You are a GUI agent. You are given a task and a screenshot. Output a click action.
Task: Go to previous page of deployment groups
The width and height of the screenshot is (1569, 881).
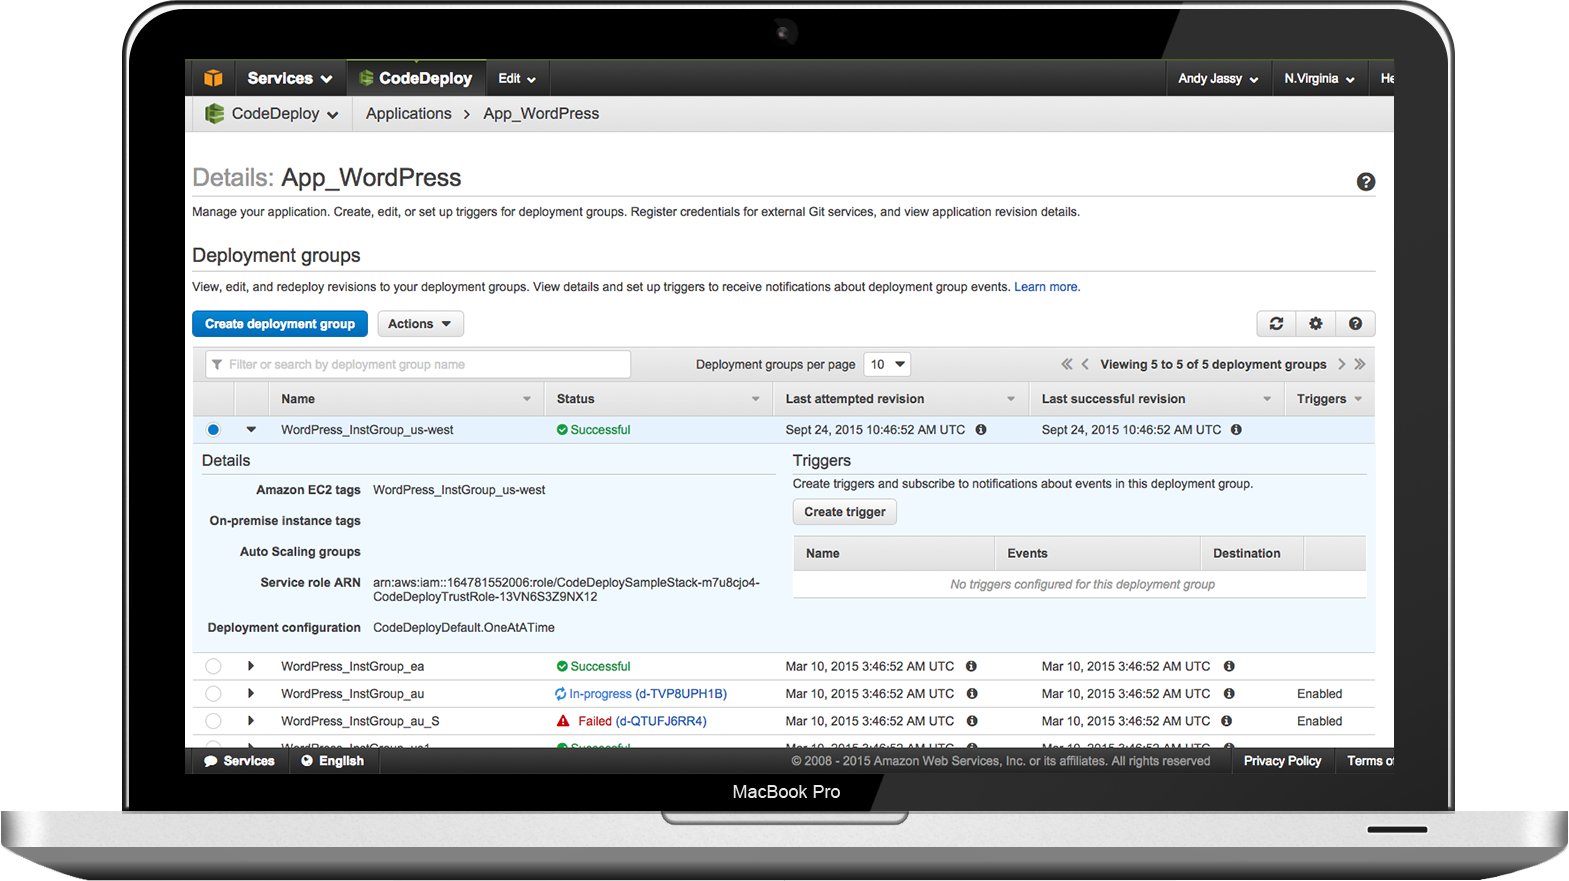[1085, 364]
